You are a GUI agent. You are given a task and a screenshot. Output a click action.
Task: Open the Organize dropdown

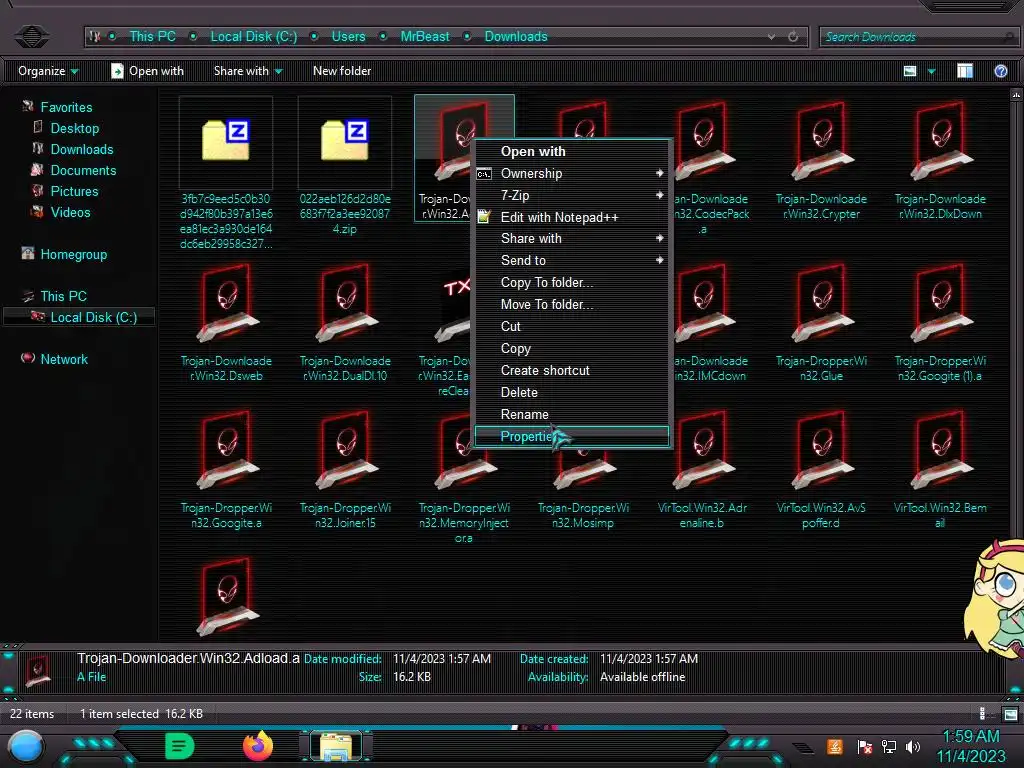point(48,71)
